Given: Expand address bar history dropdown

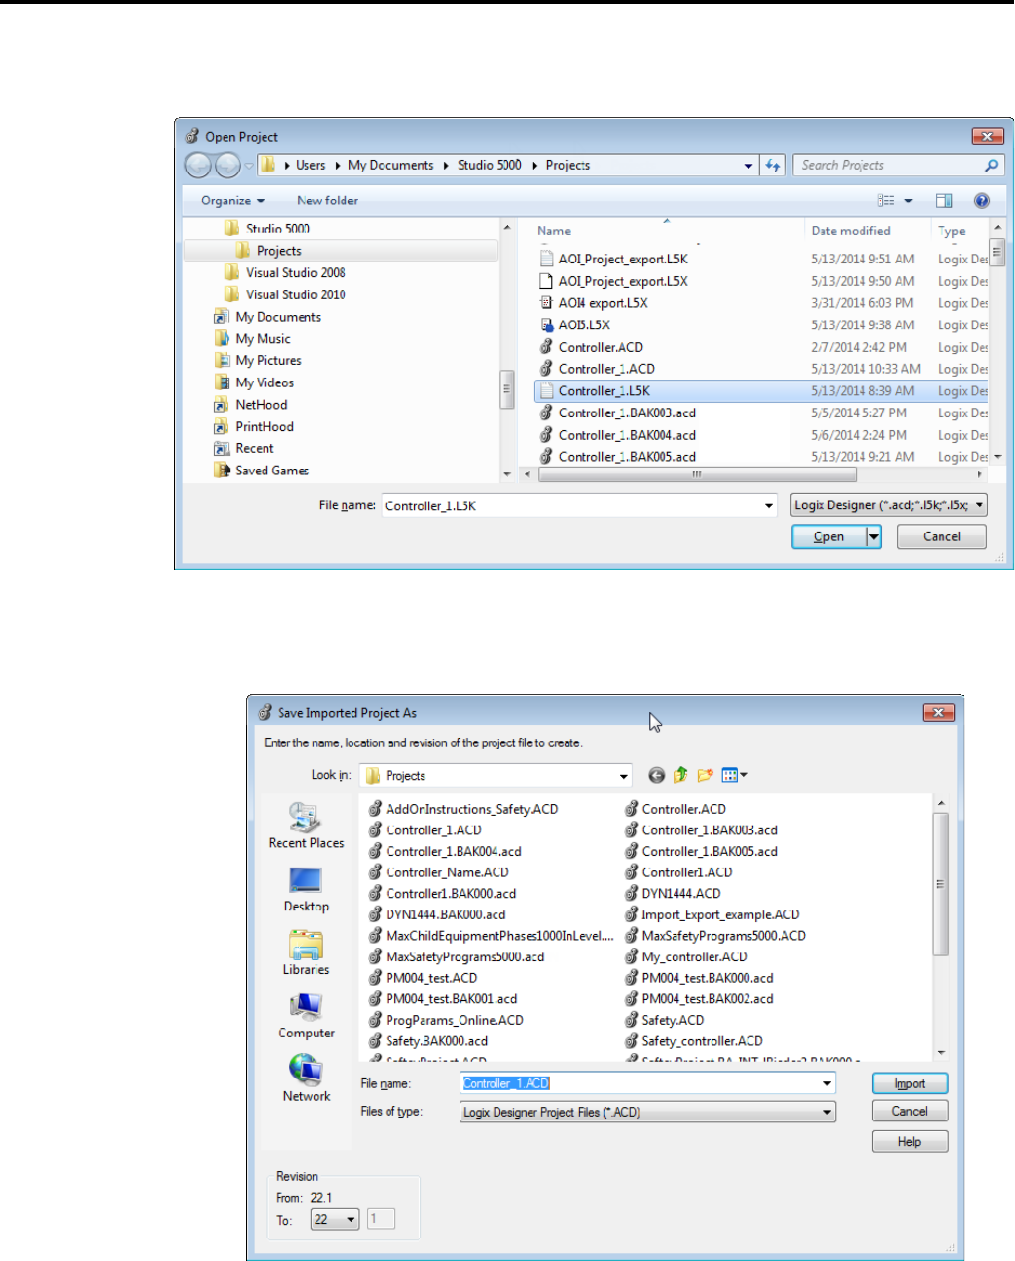Looking at the screenshot, I should (748, 166).
